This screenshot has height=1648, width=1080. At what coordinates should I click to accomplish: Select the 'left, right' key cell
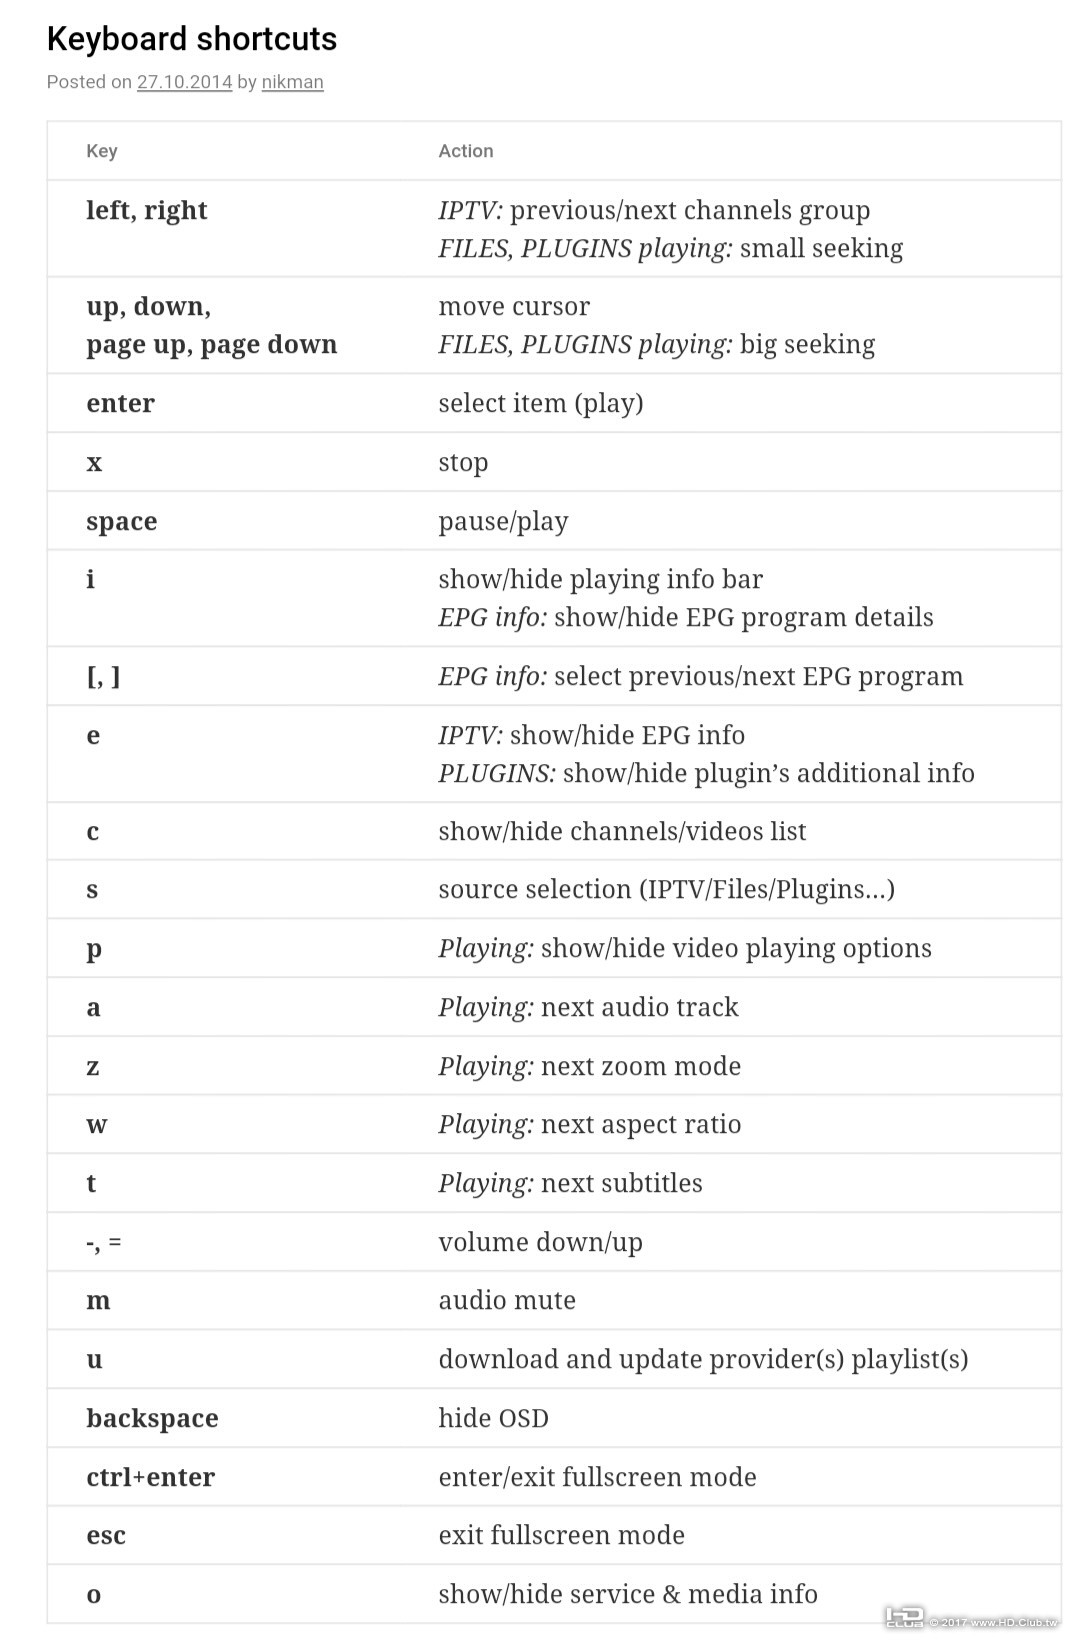point(147,210)
